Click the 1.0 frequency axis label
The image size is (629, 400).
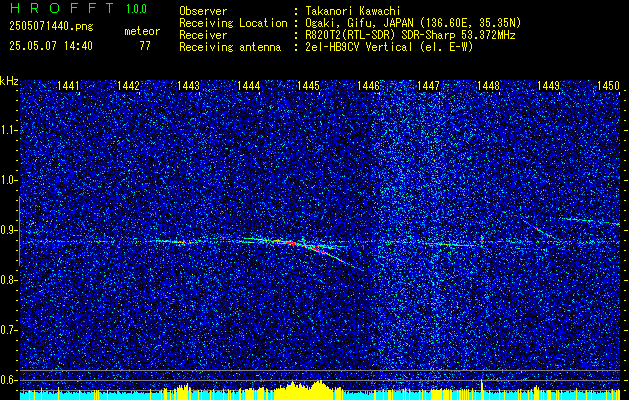(x=8, y=181)
